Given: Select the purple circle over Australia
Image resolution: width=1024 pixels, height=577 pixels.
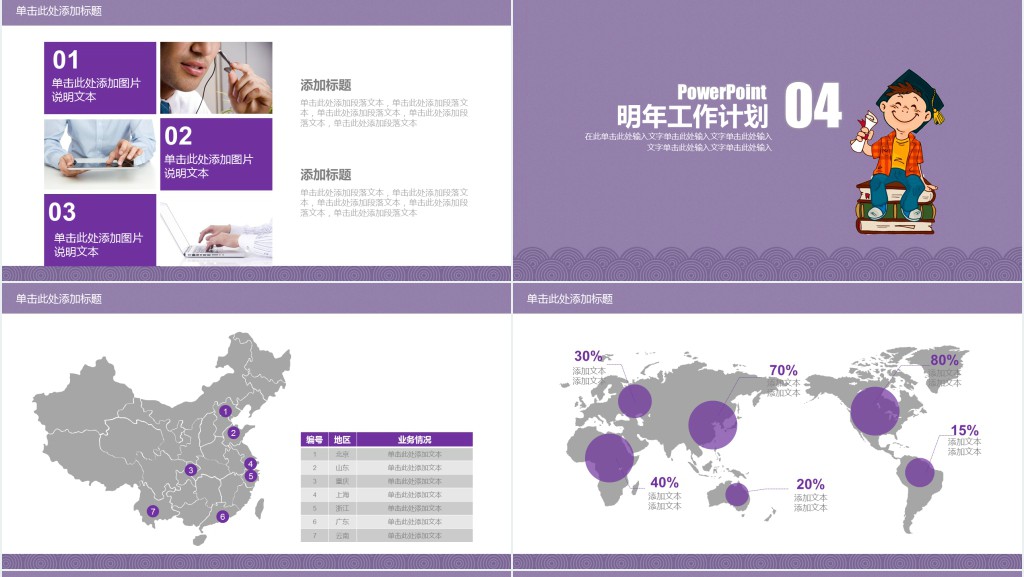Looking at the screenshot, I should 737,494.
